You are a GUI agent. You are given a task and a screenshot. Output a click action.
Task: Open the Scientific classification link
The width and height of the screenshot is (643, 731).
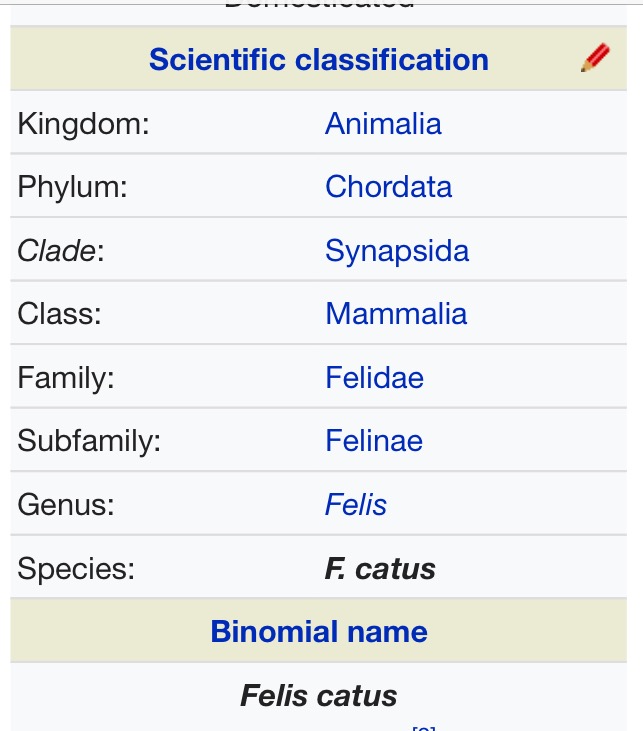click(319, 60)
